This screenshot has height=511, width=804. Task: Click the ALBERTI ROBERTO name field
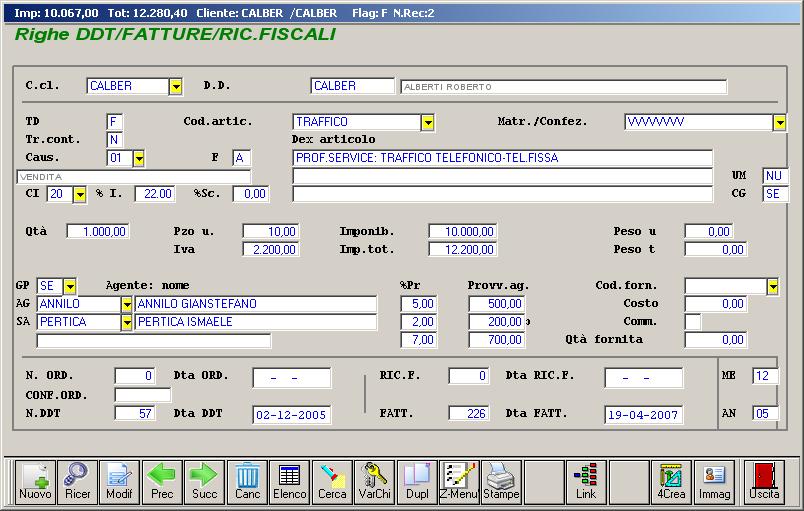[x=564, y=87]
